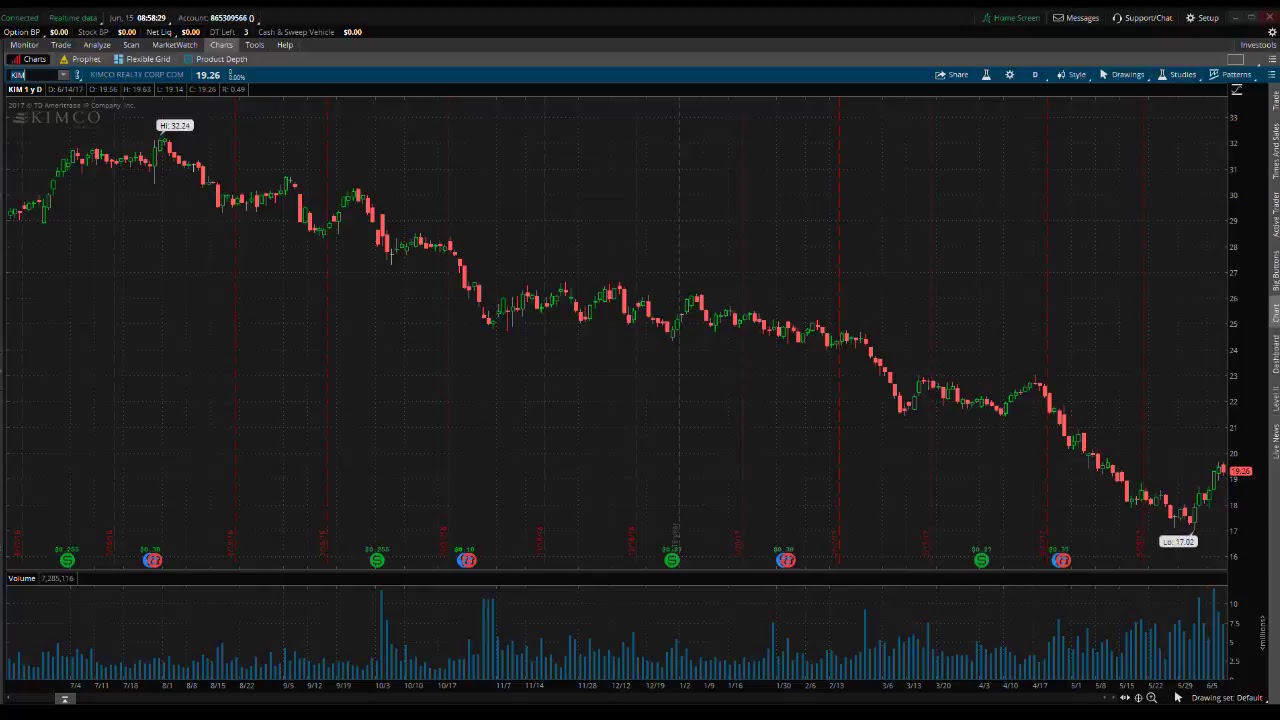The image size is (1280, 720).
Task: Open Drawing set: Default selector
Action: tap(1227, 698)
